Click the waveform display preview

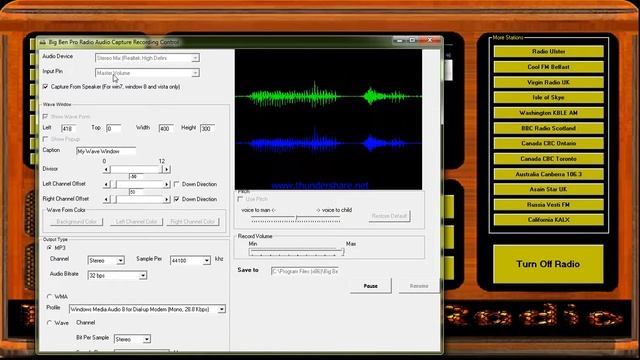pyautogui.click(x=329, y=120)
